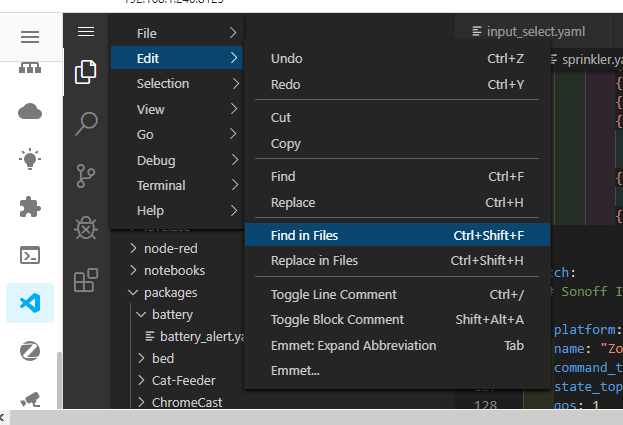Open the Source Control branch icon

point(87,176)
